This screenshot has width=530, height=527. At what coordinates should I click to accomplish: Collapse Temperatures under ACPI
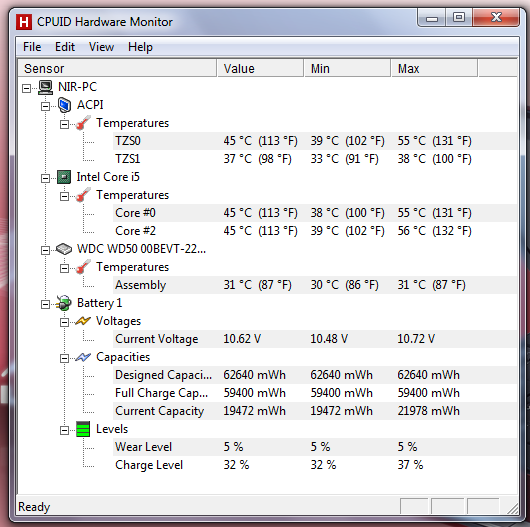pos(64,124)
